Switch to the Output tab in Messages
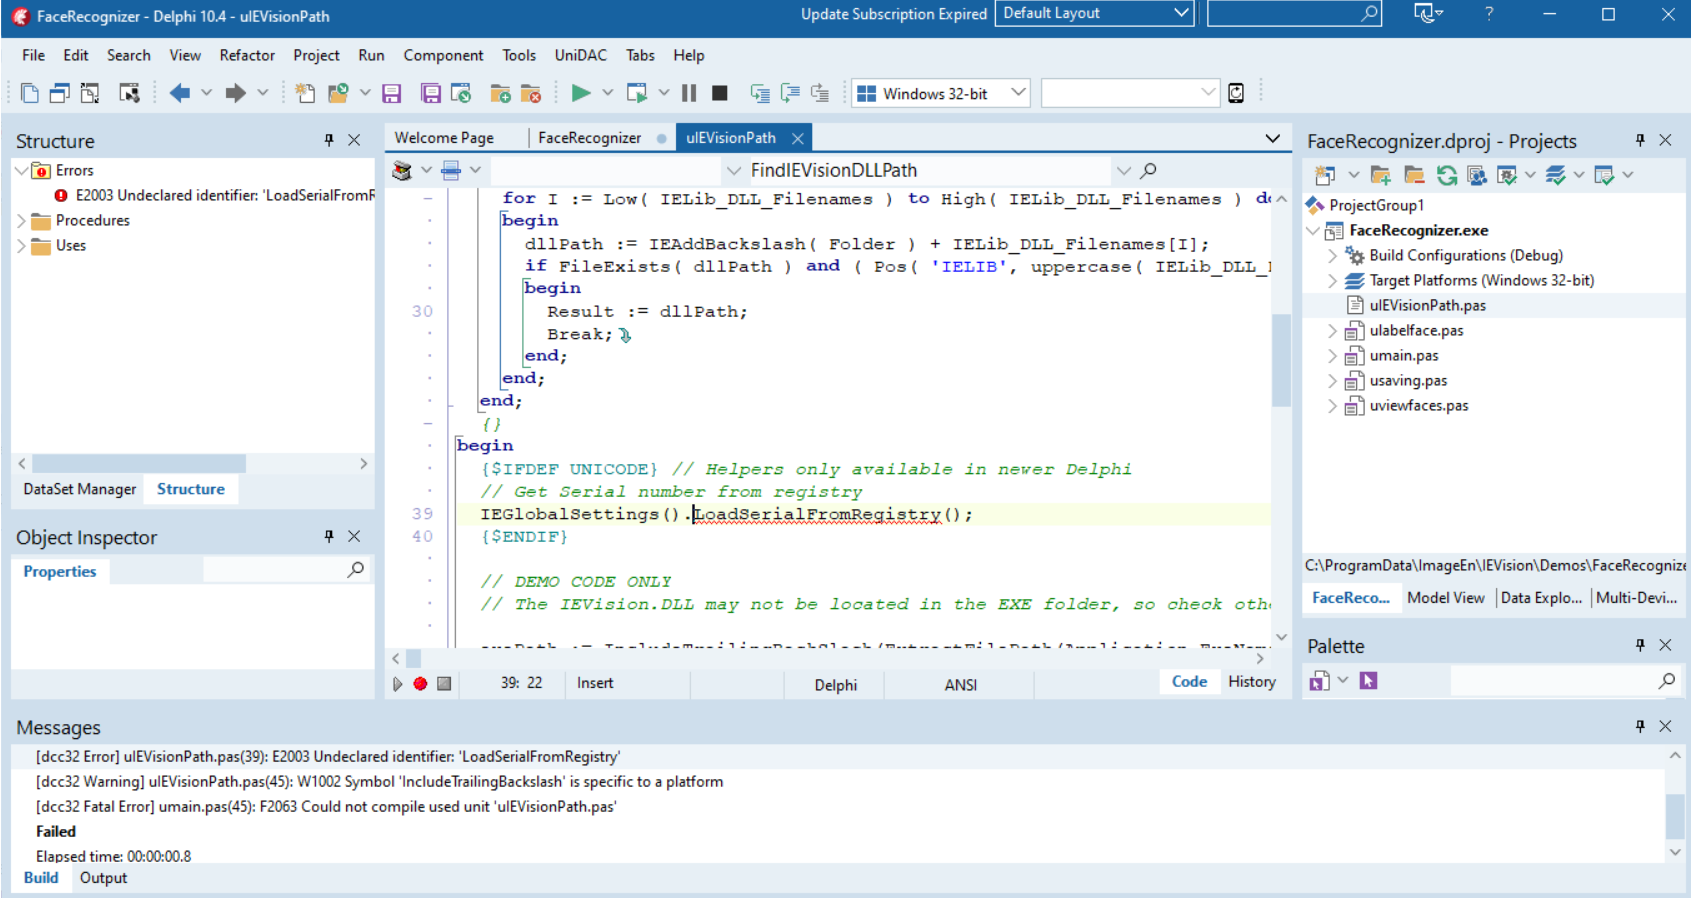This screenshot has width=1691, height=898. click(x=103, y=878)
